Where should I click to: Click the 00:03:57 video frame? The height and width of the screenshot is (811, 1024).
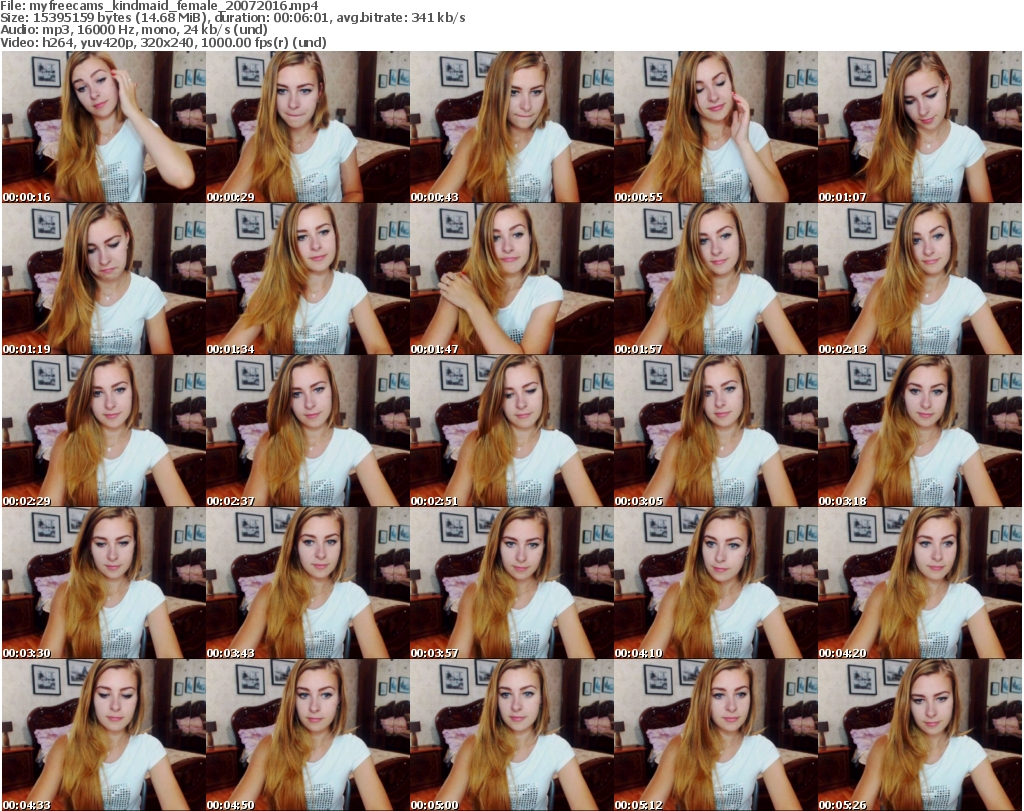pyautogui.click(x=512, y=583)
